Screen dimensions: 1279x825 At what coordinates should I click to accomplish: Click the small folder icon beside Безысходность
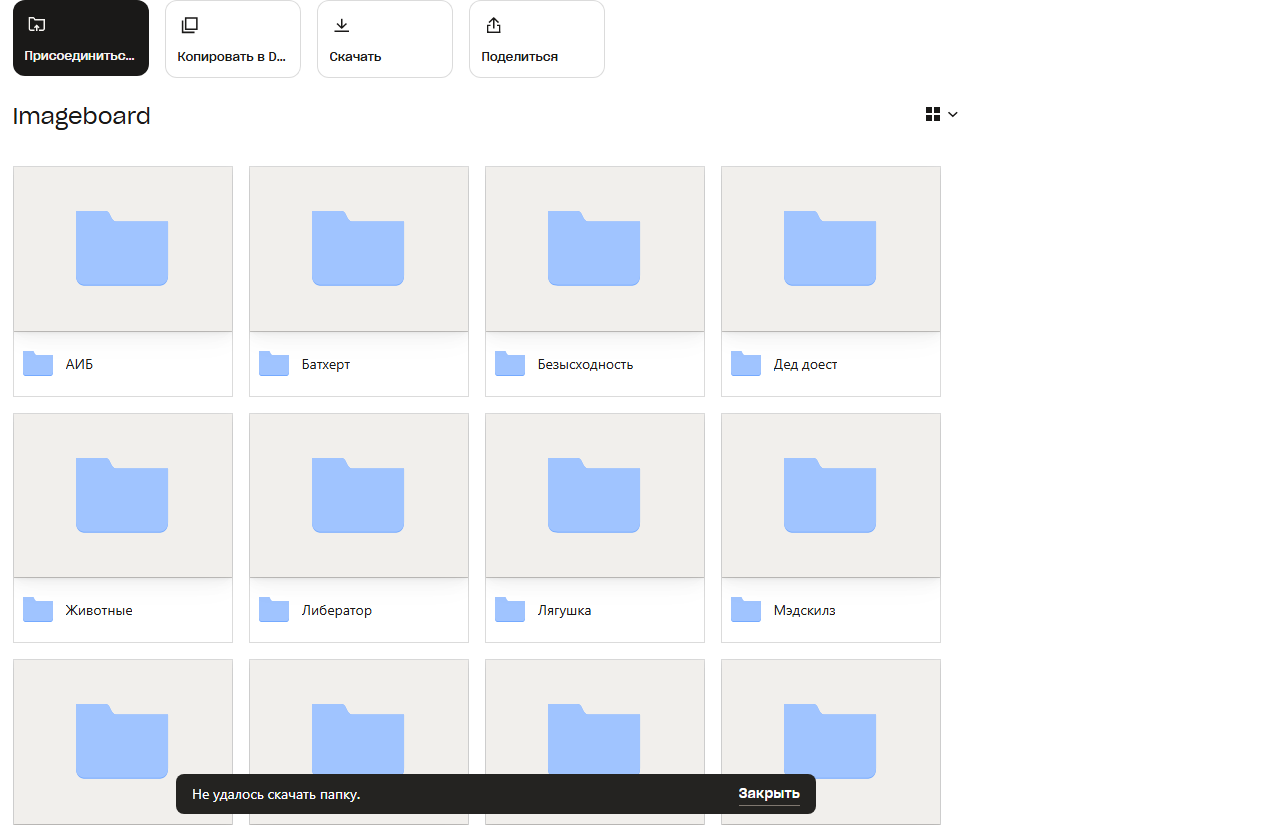[510, 364]
